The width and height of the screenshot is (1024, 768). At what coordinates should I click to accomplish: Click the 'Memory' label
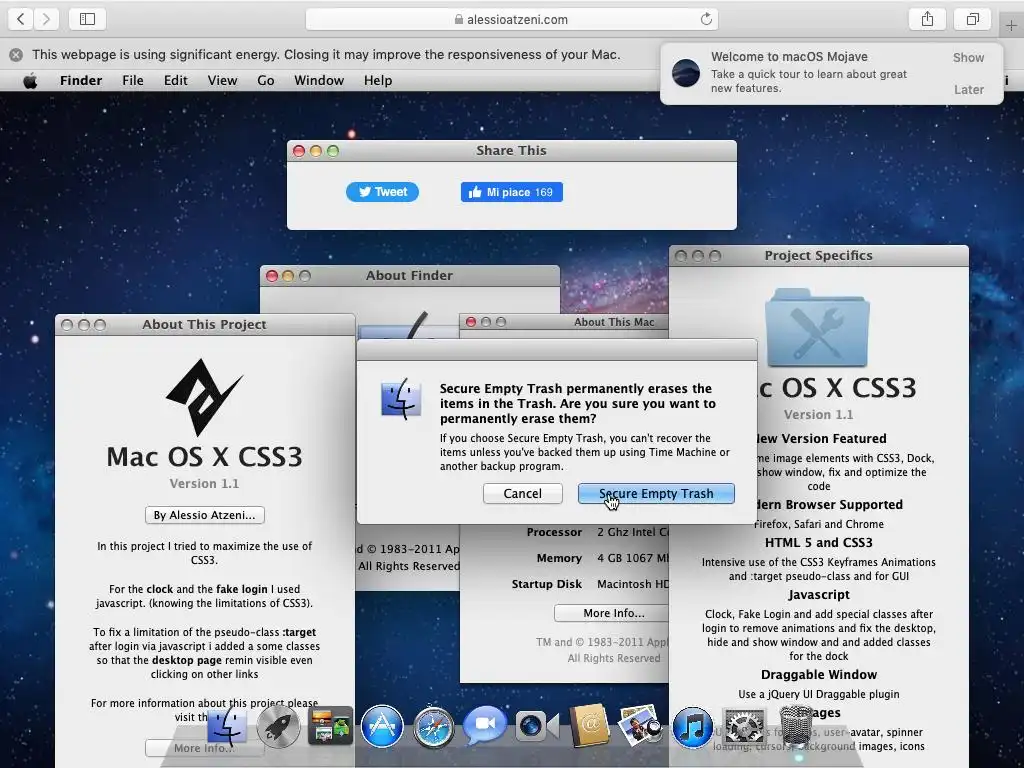coord(559,558)
